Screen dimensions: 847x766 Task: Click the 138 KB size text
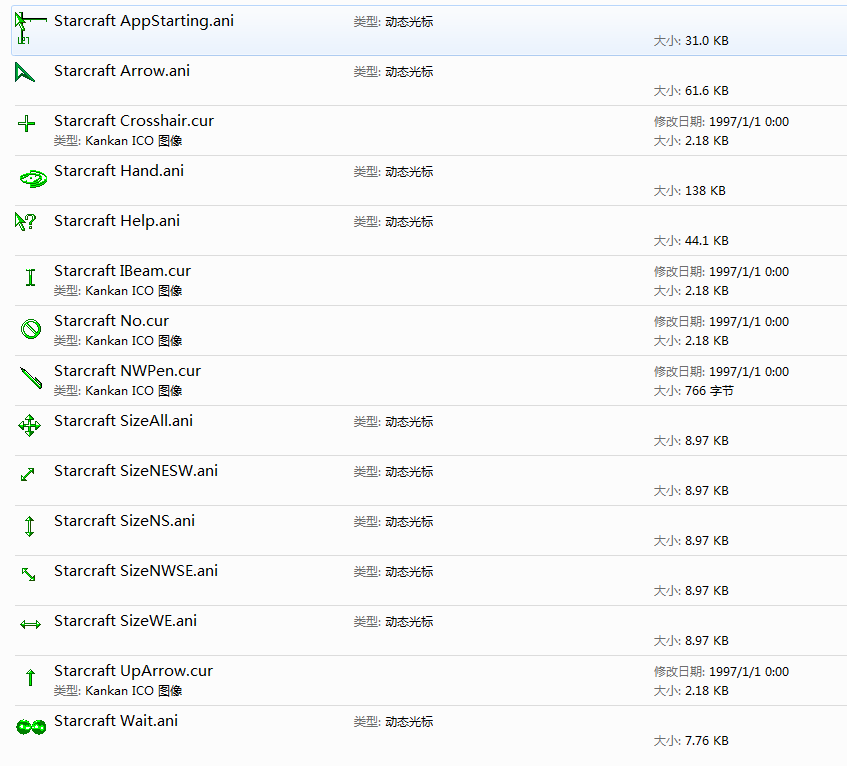pos(705,191)
